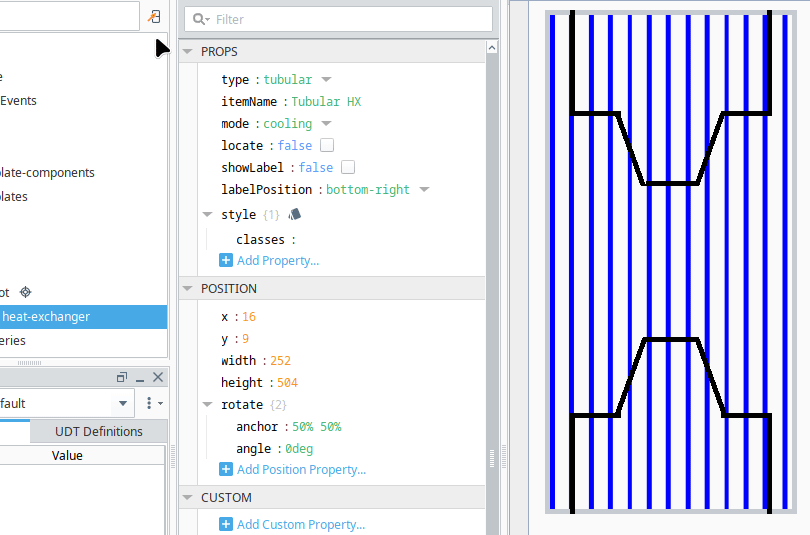Restore the tag browser panel via the float icon

pos(121,377)
